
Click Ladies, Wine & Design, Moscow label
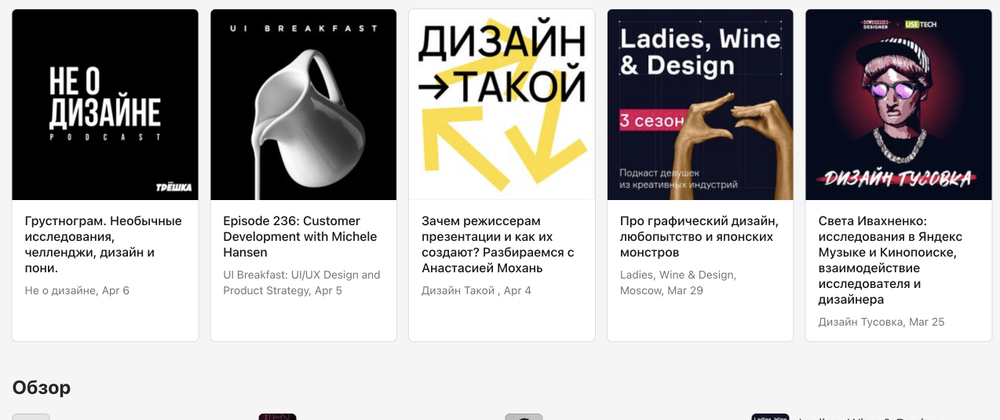pos(679,283)
